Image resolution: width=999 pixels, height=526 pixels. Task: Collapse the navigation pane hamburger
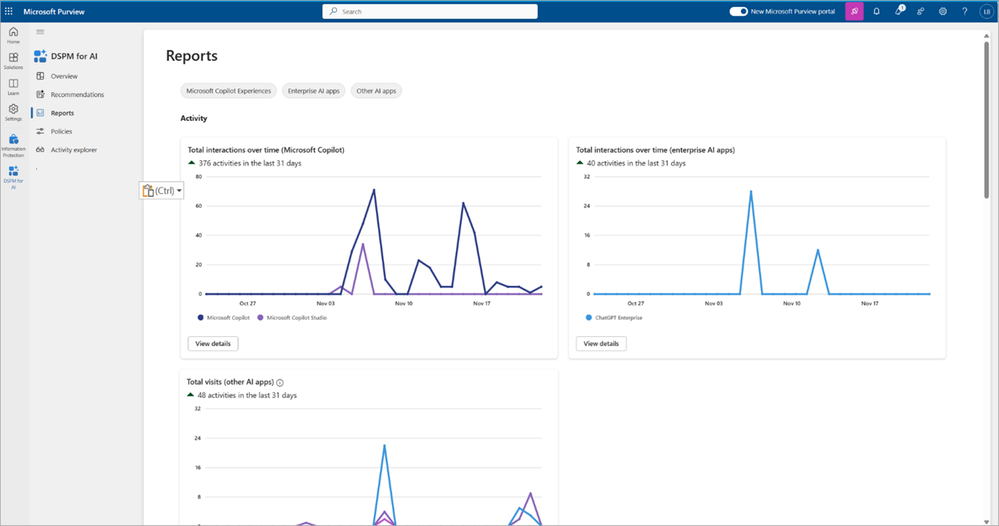[40, 32]
